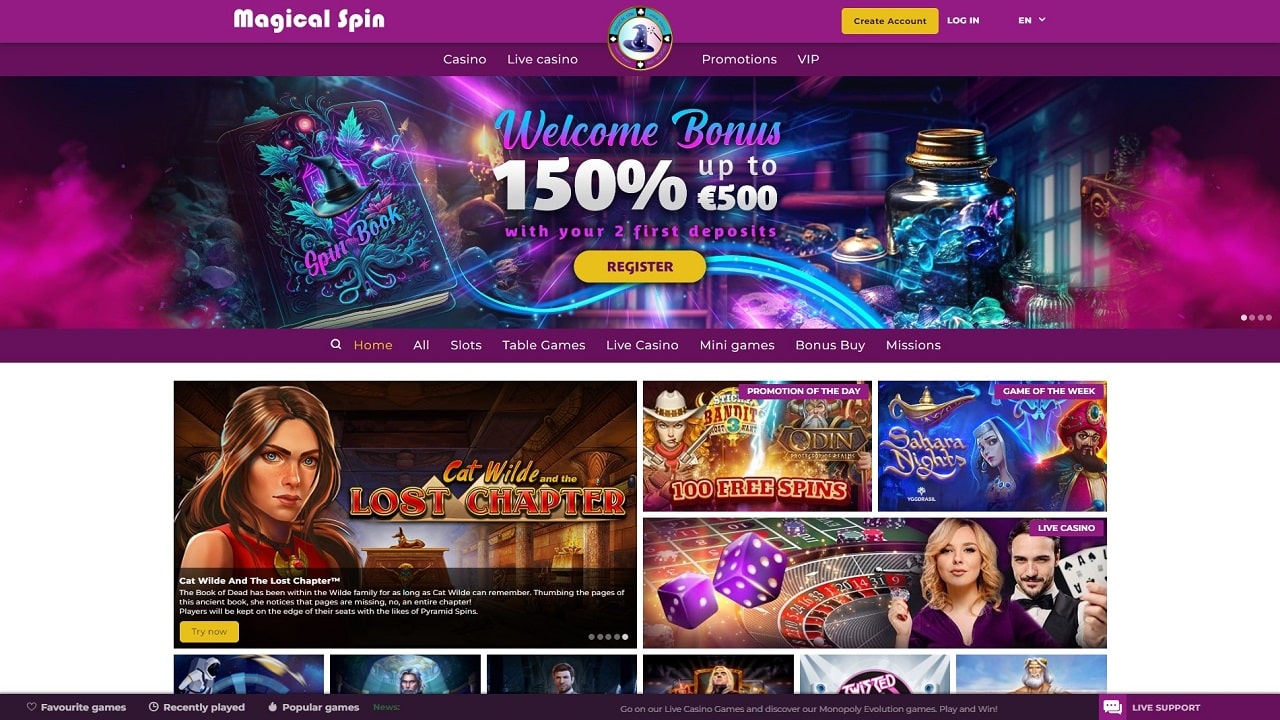Select the last hero banner carousel dot
The width and height of the screenshot is (1280, 720).
(x=1268, y=317)
